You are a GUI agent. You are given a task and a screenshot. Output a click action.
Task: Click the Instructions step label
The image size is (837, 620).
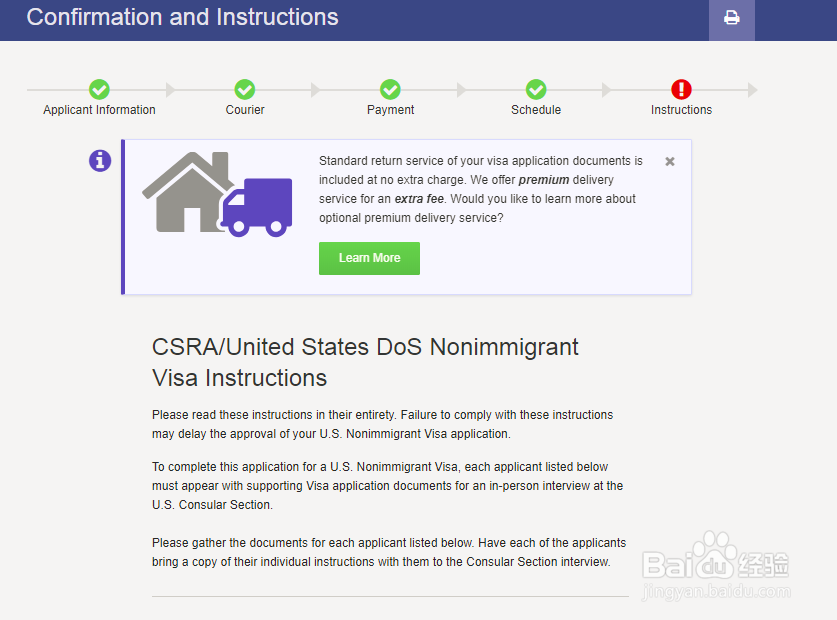(x=682, y=110)
